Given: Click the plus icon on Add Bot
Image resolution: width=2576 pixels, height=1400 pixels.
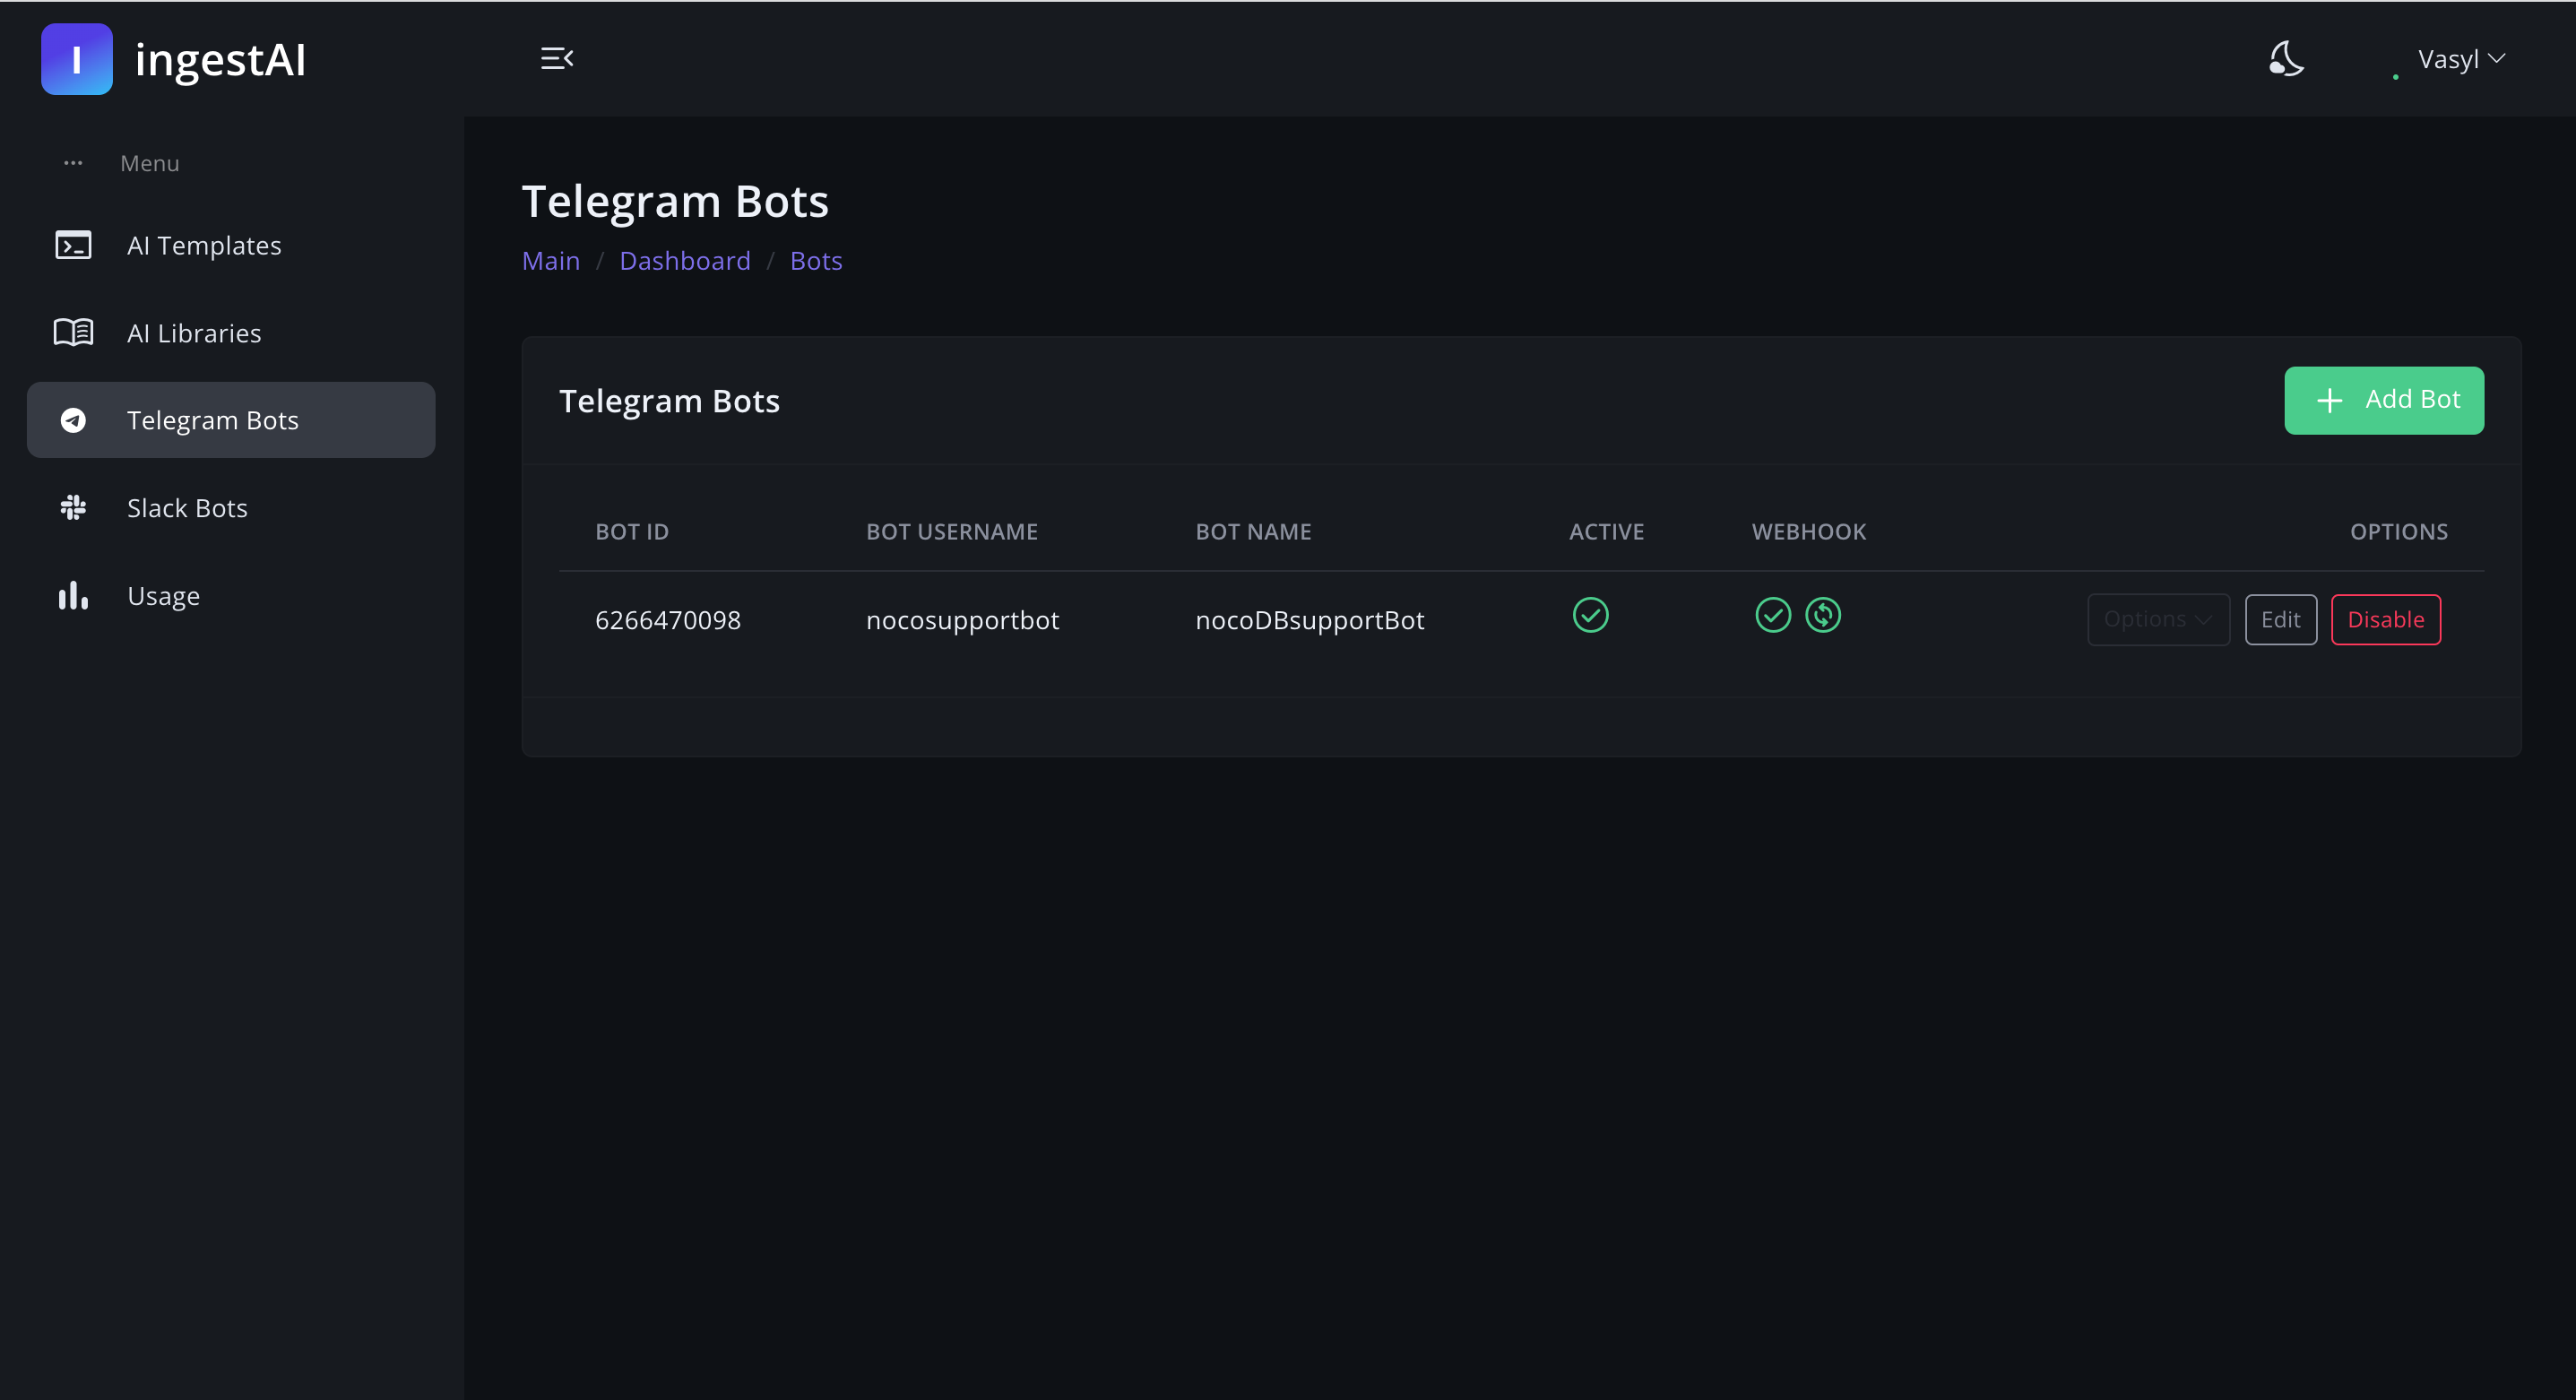Looking at the screenshot, I should [2330, 401].
